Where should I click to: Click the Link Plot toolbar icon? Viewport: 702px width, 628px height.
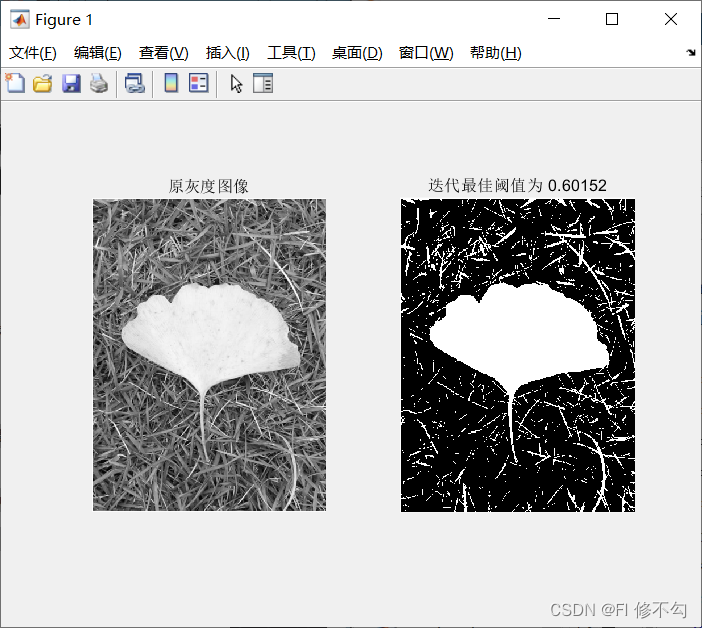tap(135, 84)
